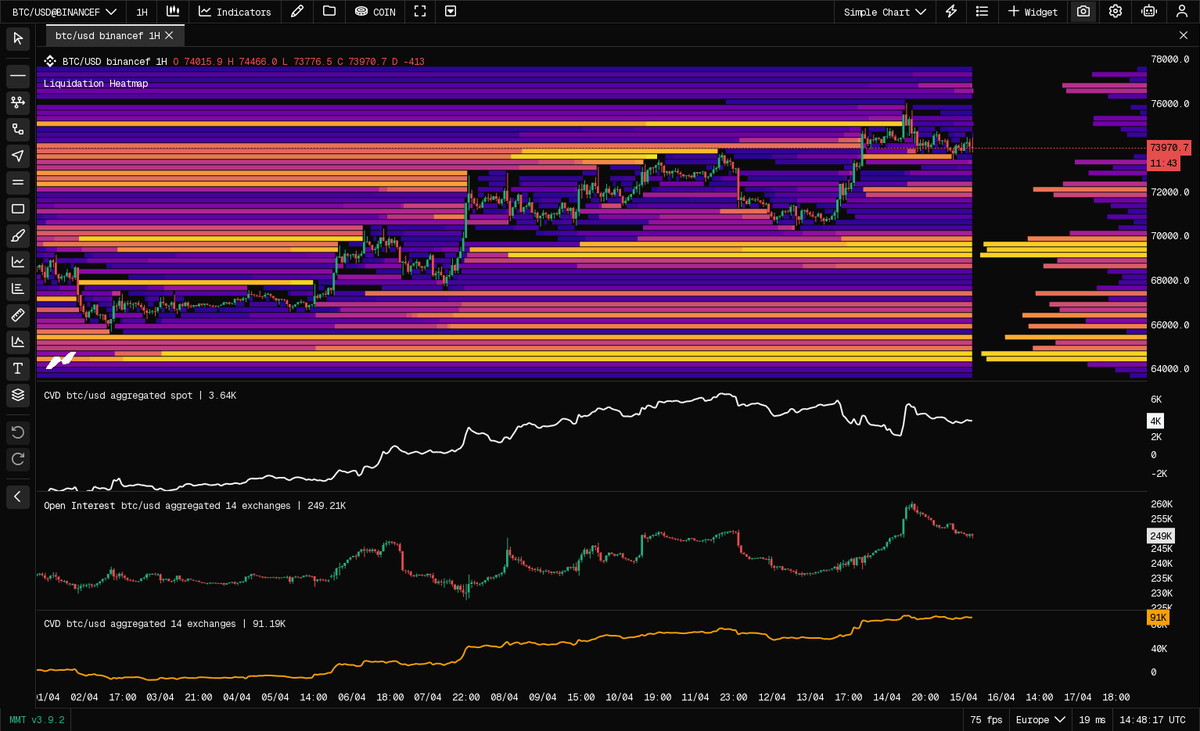
Task: Redo the last drawing action
Action: click(x=17, y=459)
